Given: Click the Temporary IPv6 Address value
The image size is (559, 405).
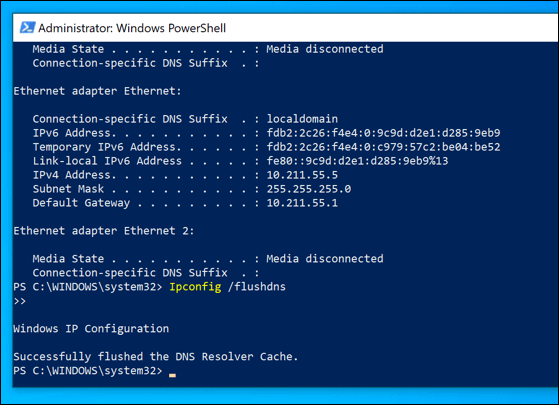Looking at the screenshot, I should (x=383, y=147).
